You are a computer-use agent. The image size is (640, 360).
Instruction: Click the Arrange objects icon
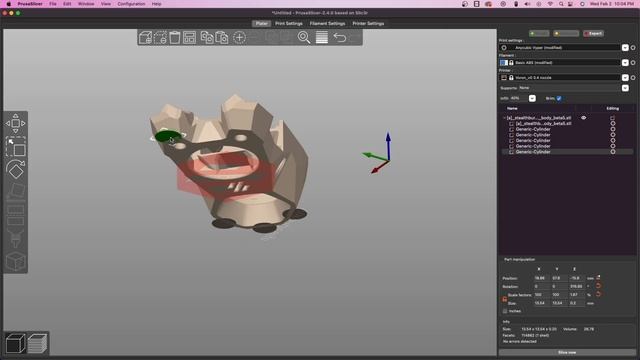[x=189, y=38]
